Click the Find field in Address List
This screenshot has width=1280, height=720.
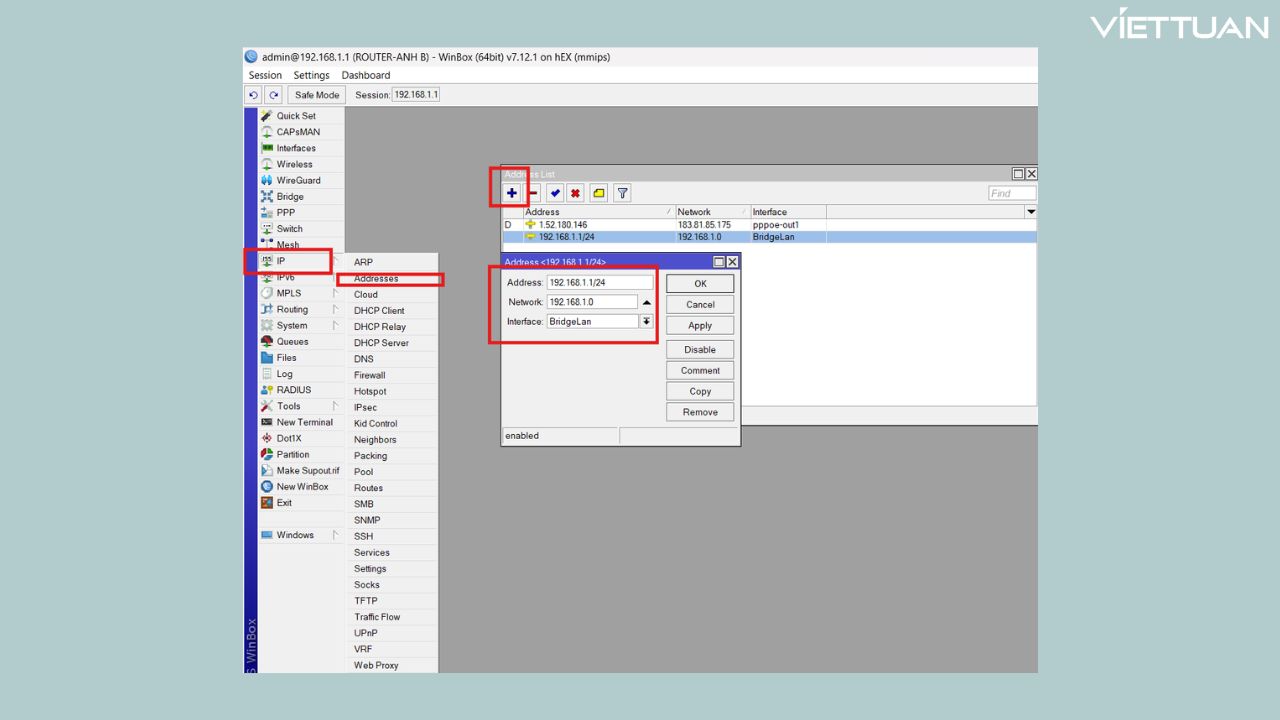tap(1012, 193)
